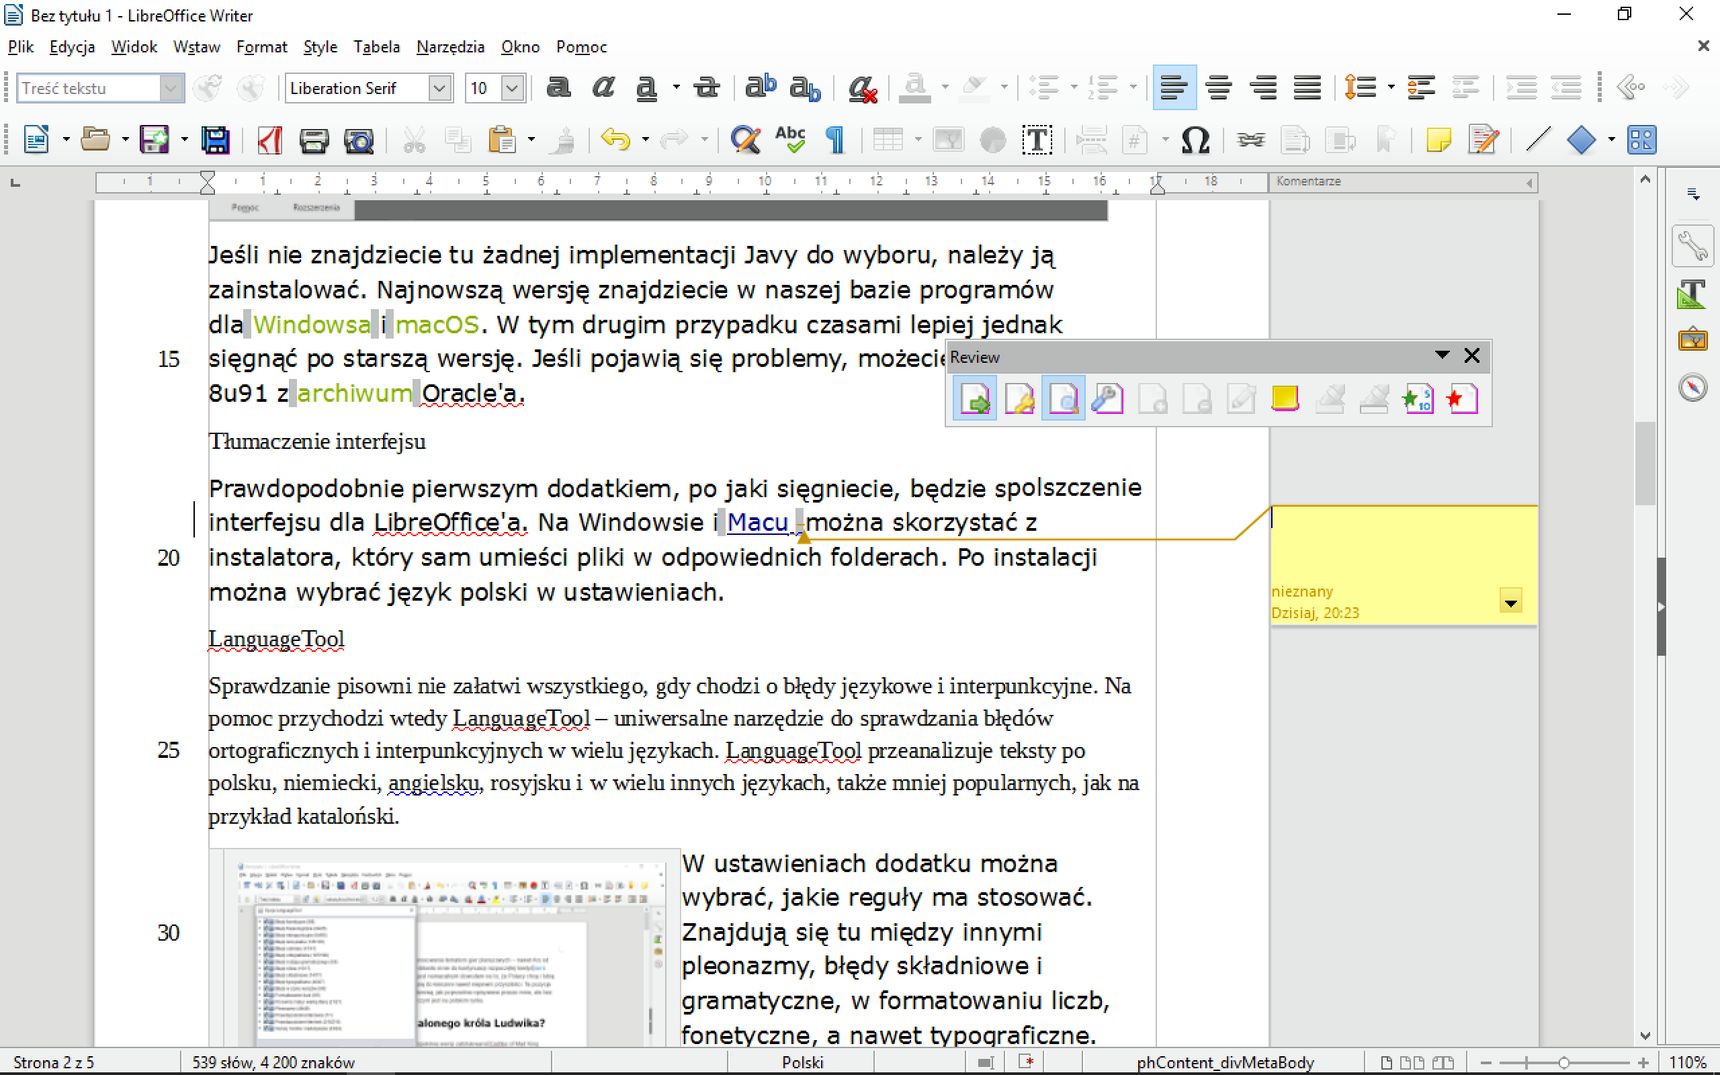This screenshot has height=1075, width=1720.
Task: Click Merge Document red star icon
Action: [x=1462, y=399]
